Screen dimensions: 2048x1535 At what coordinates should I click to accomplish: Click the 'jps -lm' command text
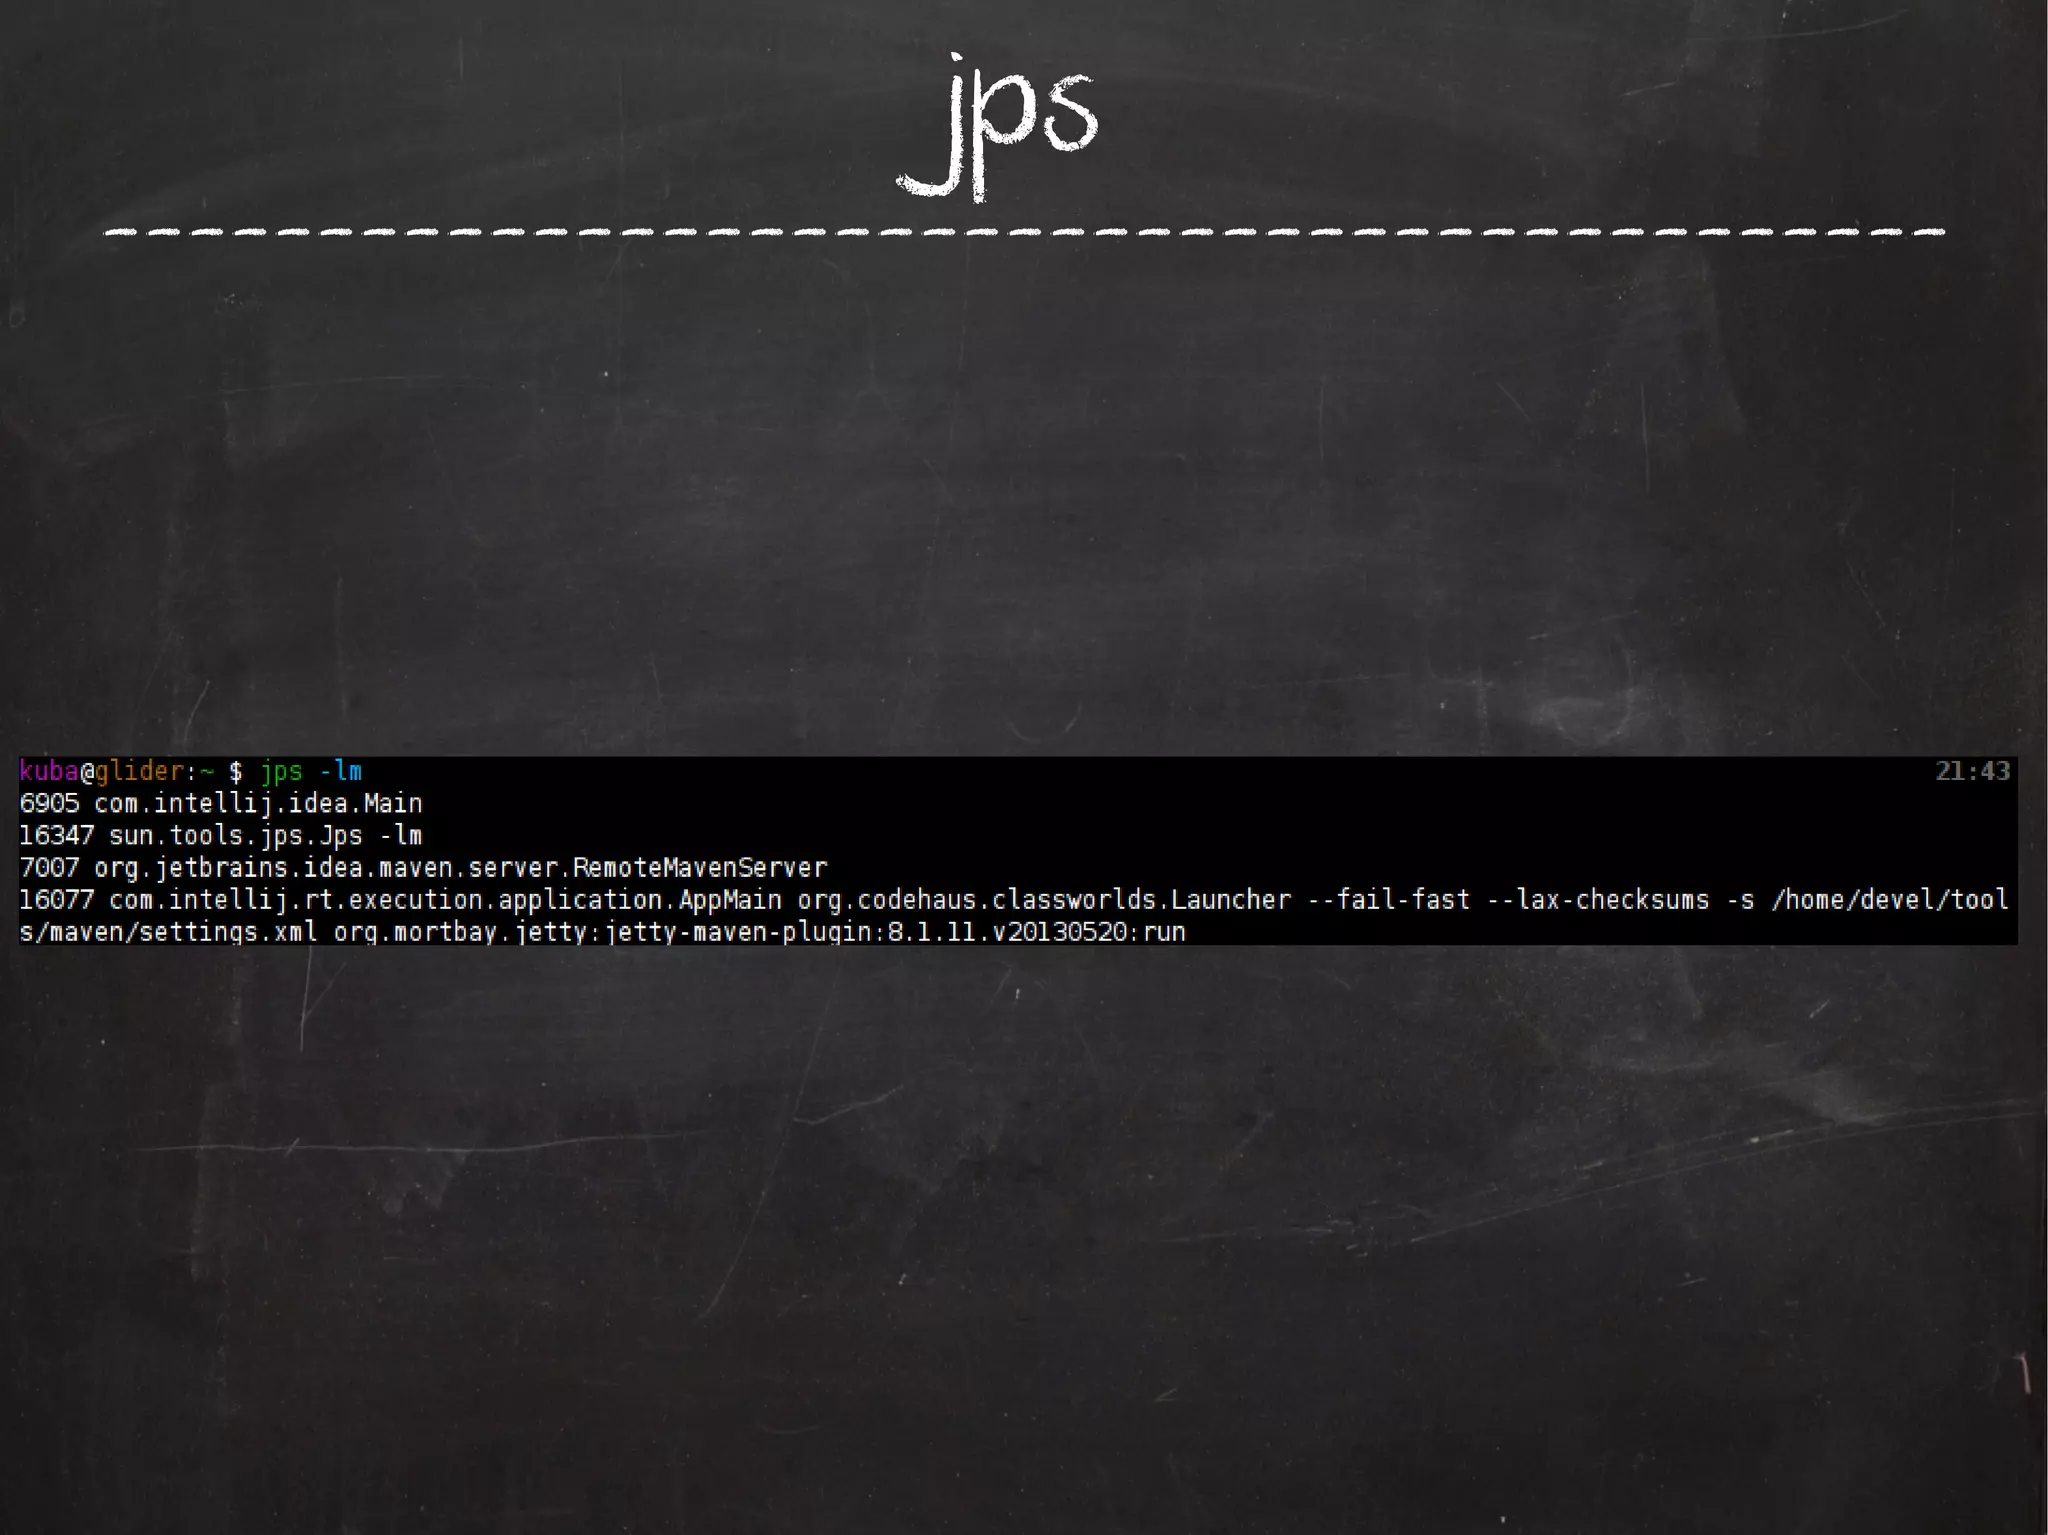(x=311, y=771)
